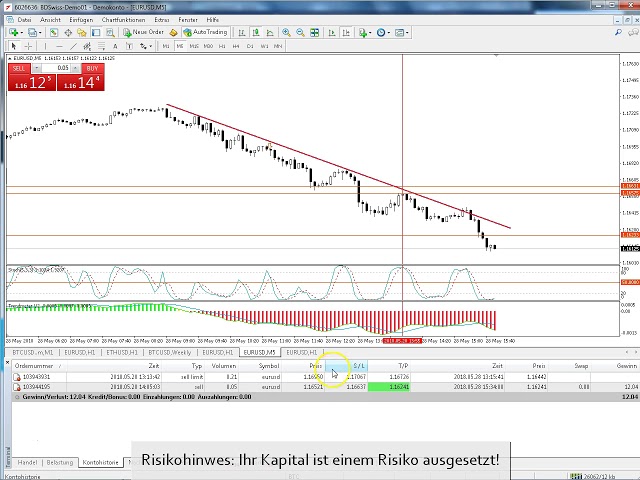
Task: Click the search magnifier at top right
Action: pos(618,32)
